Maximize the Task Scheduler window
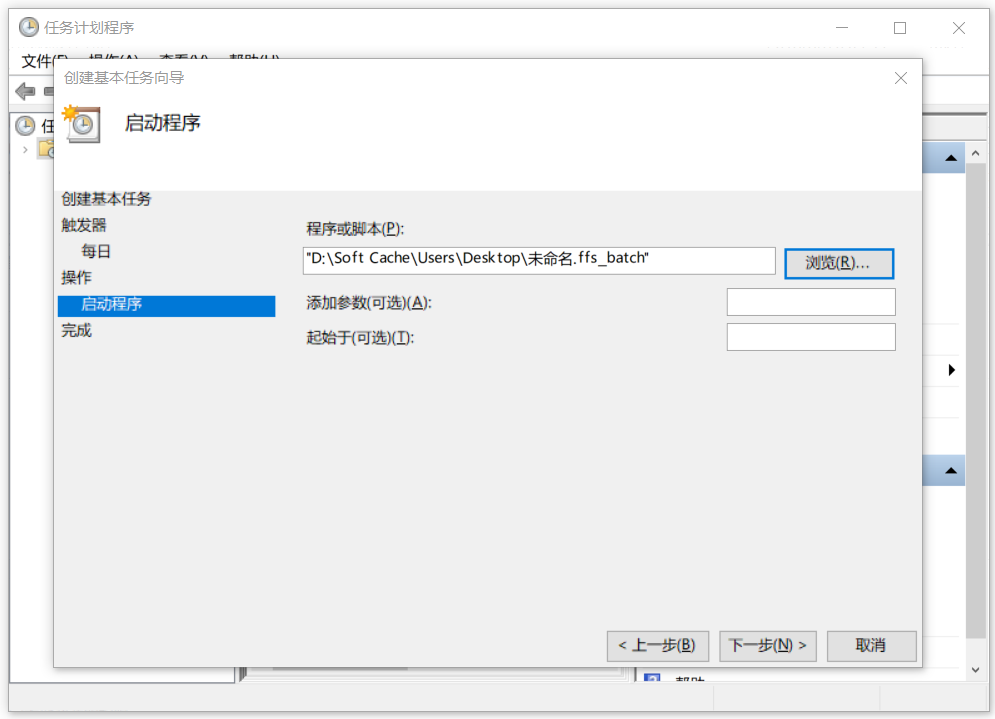The width and height of the screenshot is (995, 719). click(x=900, y=28)
